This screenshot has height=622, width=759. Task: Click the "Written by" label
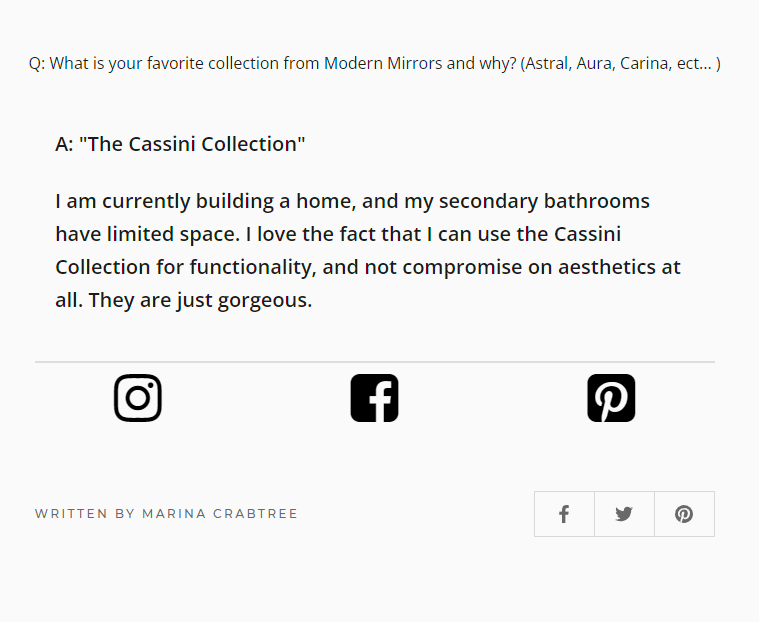85,514
